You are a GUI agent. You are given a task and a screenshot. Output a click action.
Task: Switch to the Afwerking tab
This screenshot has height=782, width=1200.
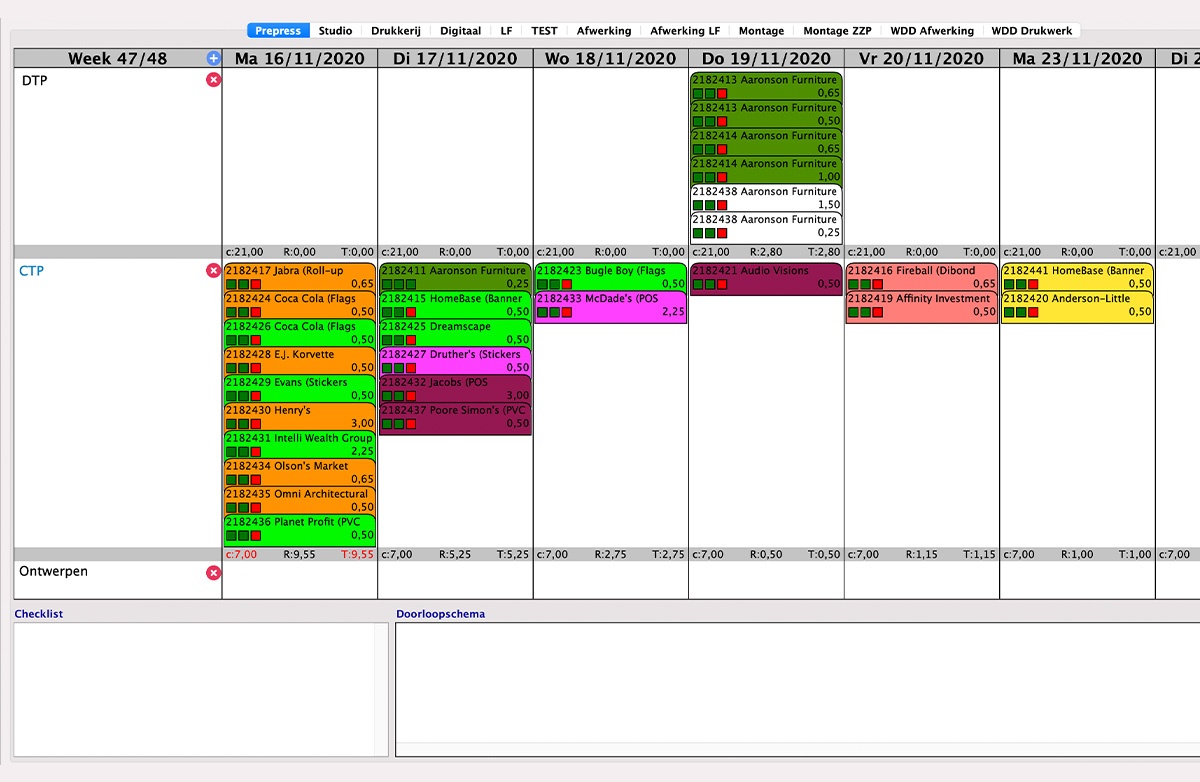tap(605, 31)
